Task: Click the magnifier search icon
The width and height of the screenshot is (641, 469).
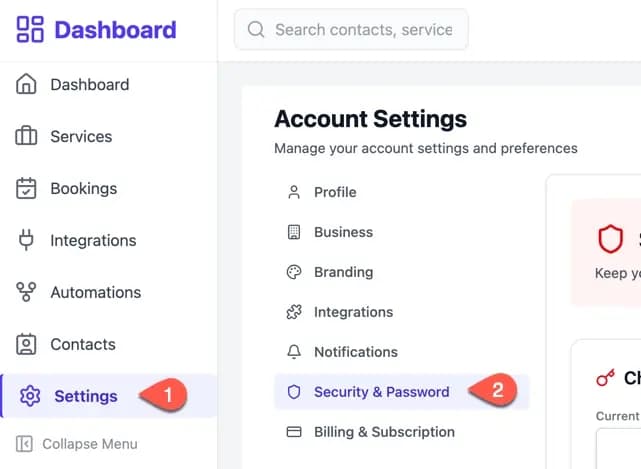Action: [x=256, y=29]
